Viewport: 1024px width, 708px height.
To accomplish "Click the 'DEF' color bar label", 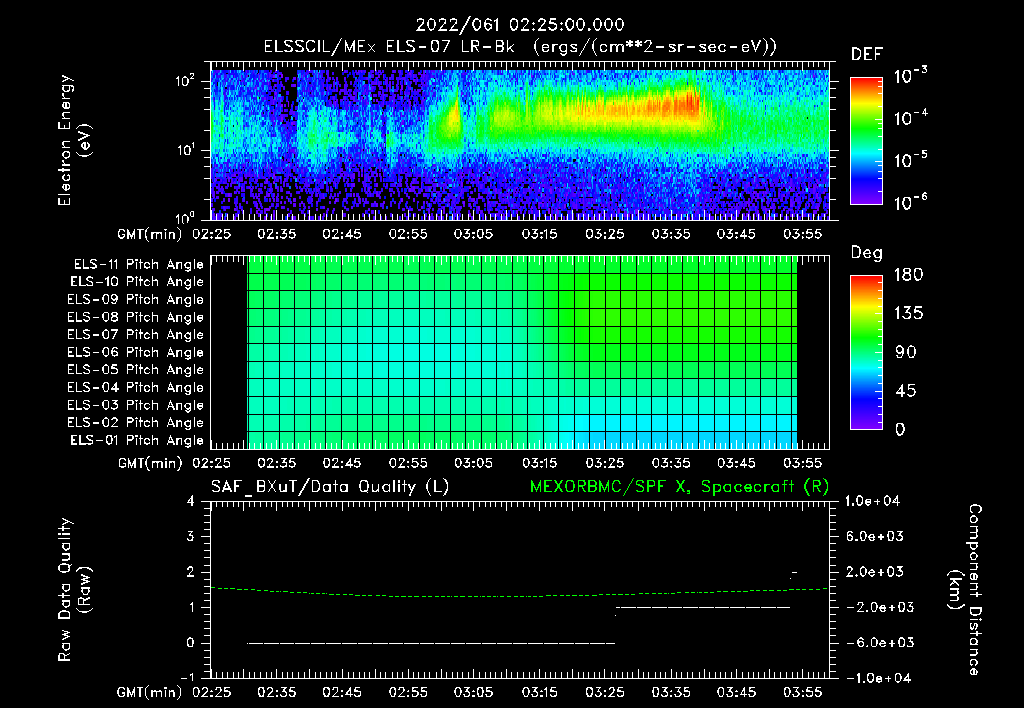I will pyautogui.click(x=867, y=54).
